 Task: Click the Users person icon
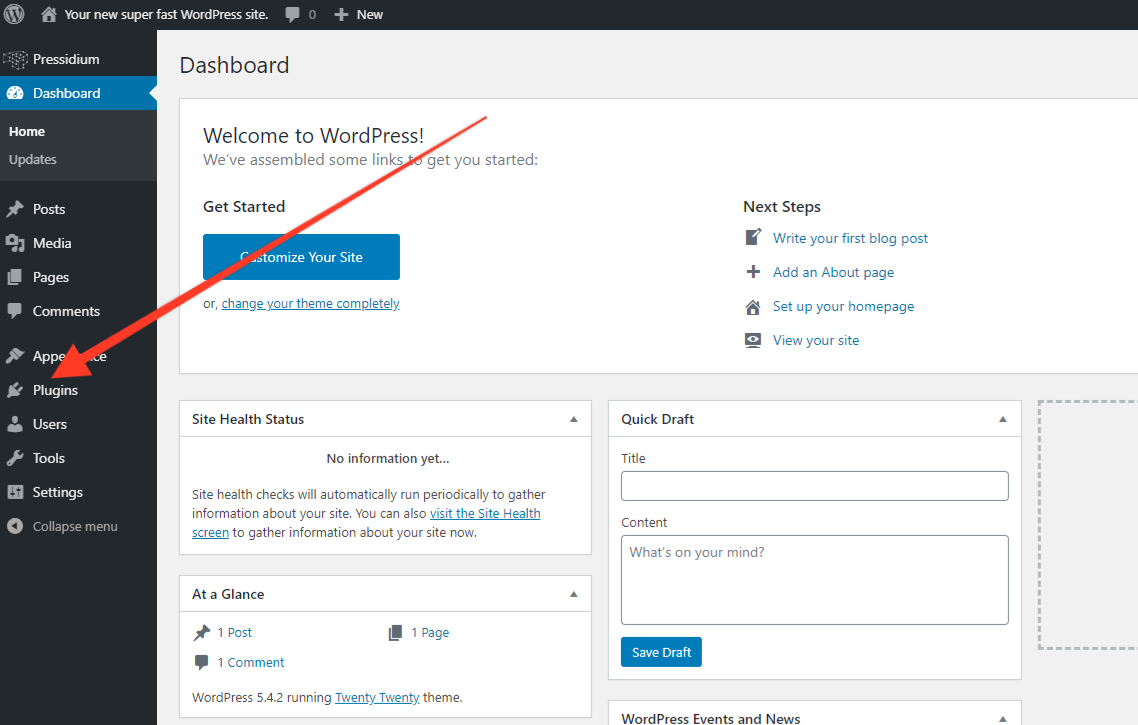coord(15,424)
